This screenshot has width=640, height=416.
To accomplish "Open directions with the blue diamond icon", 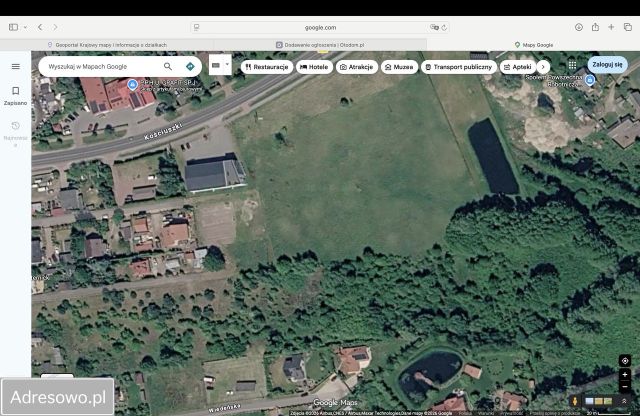I will pos(190,66).
